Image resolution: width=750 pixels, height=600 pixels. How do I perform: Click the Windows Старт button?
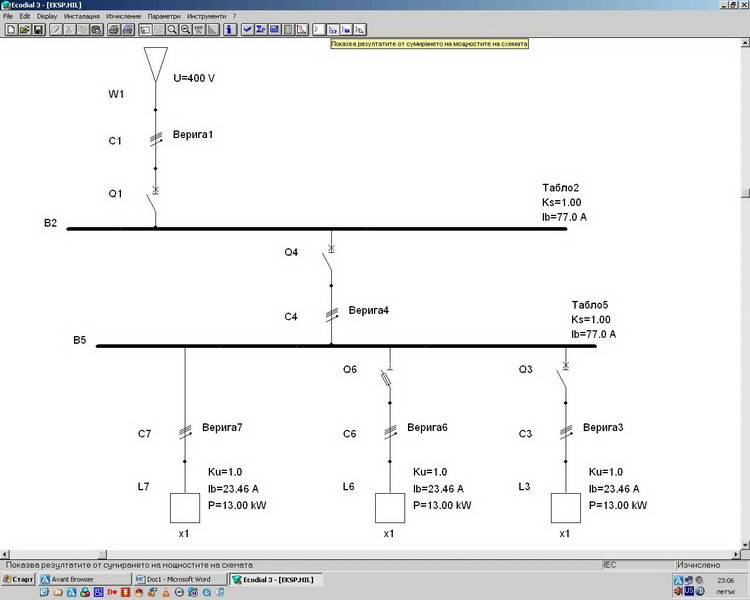18,579
